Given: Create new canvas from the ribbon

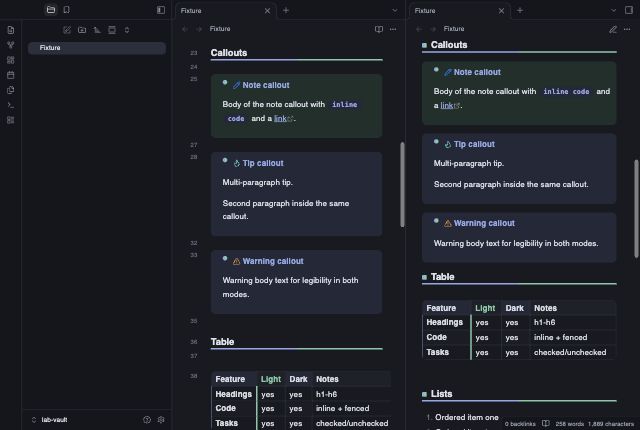Looking at the screenshot, I should 11,60.
